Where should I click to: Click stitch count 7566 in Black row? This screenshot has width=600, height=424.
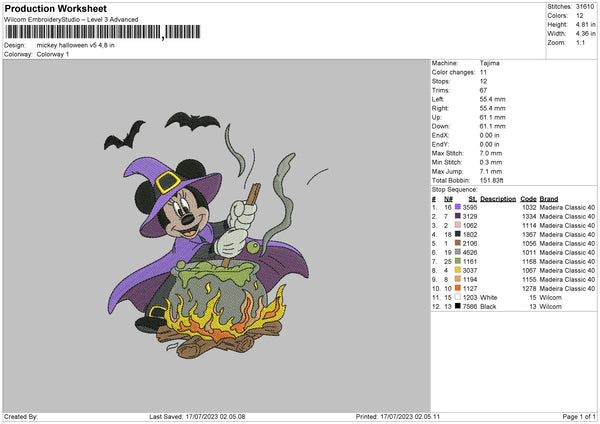(x=470, y=307)
